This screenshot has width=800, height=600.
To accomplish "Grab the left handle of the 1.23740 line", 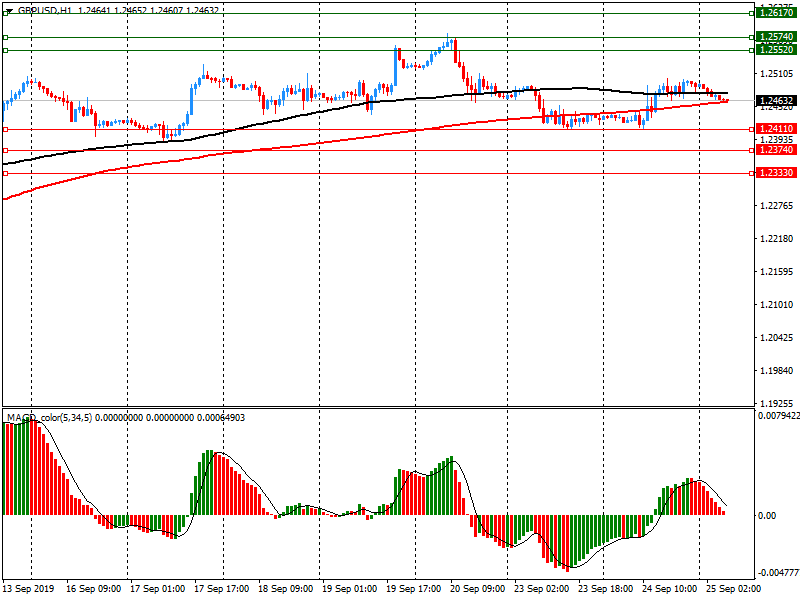I will [x=6, y=151].
